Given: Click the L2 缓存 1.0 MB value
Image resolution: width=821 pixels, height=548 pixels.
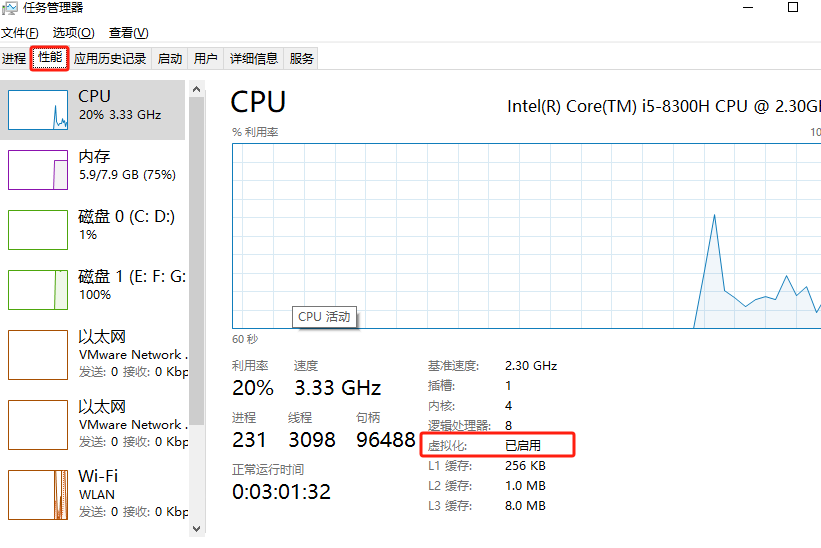Looking at the screenshot, I should pyautogui.click(x=525, y=486).
